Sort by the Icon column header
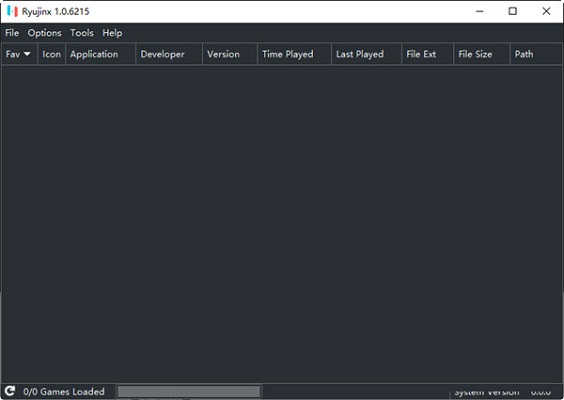This screenshot has width=564, height=400. tap(51, 54)
